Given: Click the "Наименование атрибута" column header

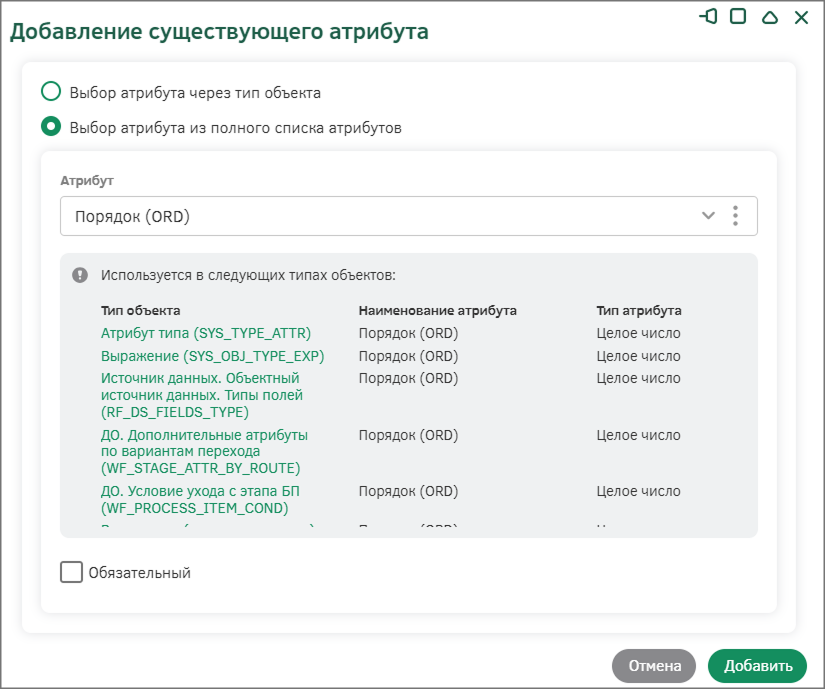Looking at the screenshot, I should click(437, 311).
